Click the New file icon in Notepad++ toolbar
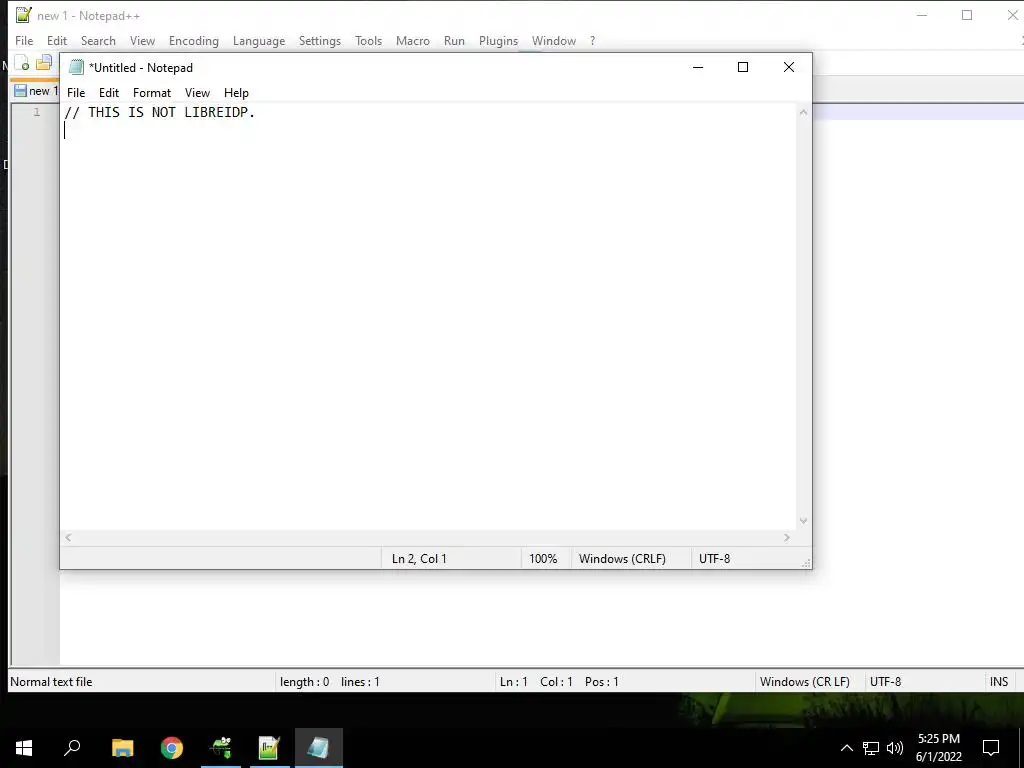This screenshot has width=1024, height=768. pos(22,63)
